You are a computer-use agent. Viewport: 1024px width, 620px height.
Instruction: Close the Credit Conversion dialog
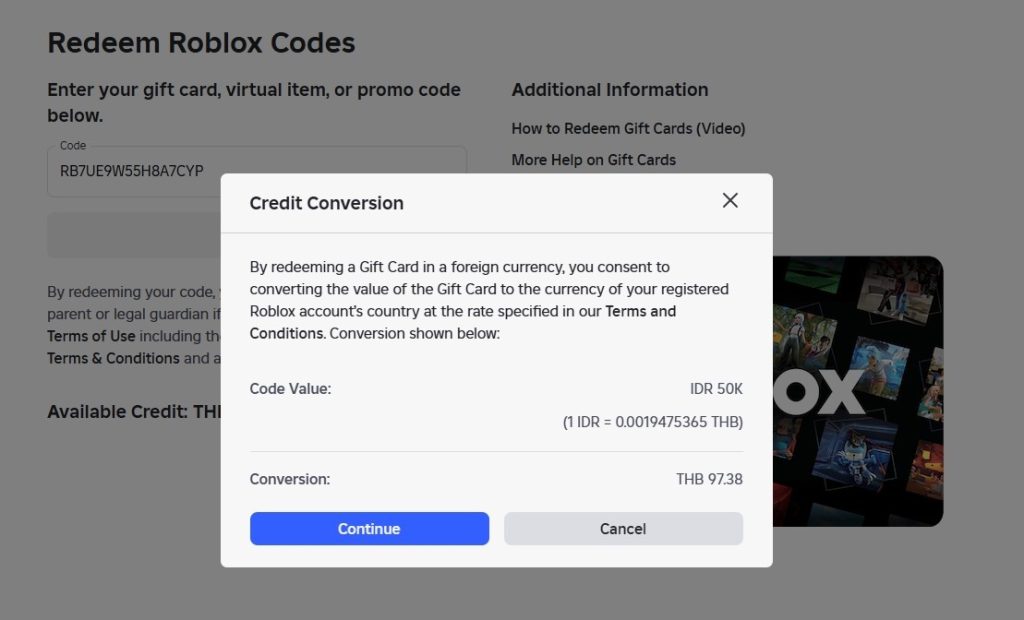point(730,200)
